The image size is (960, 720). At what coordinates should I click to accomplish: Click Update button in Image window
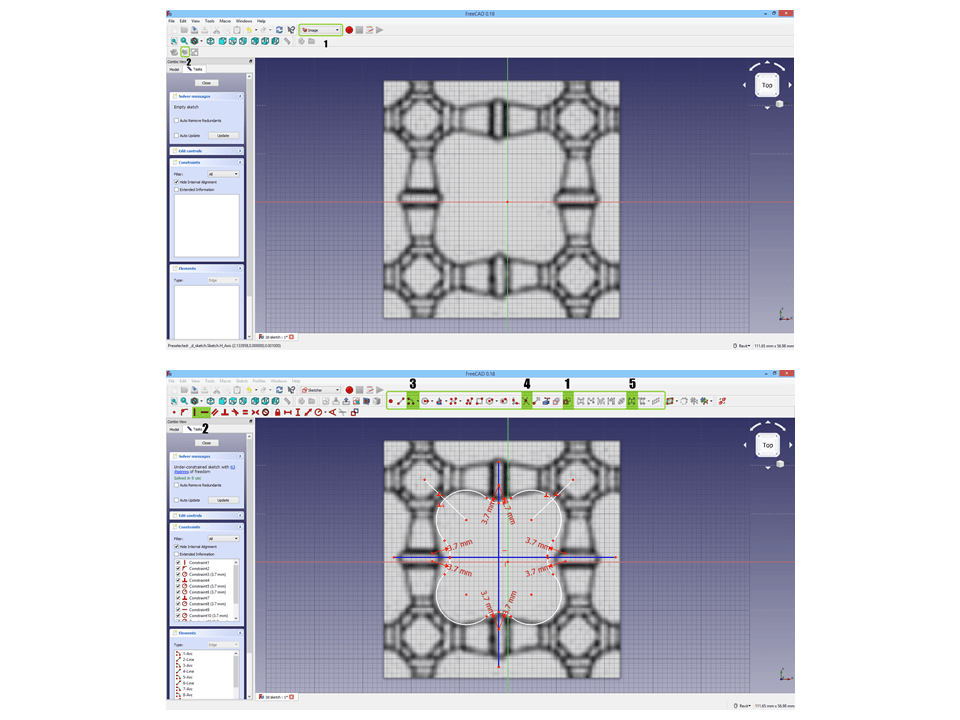[223, 135]
